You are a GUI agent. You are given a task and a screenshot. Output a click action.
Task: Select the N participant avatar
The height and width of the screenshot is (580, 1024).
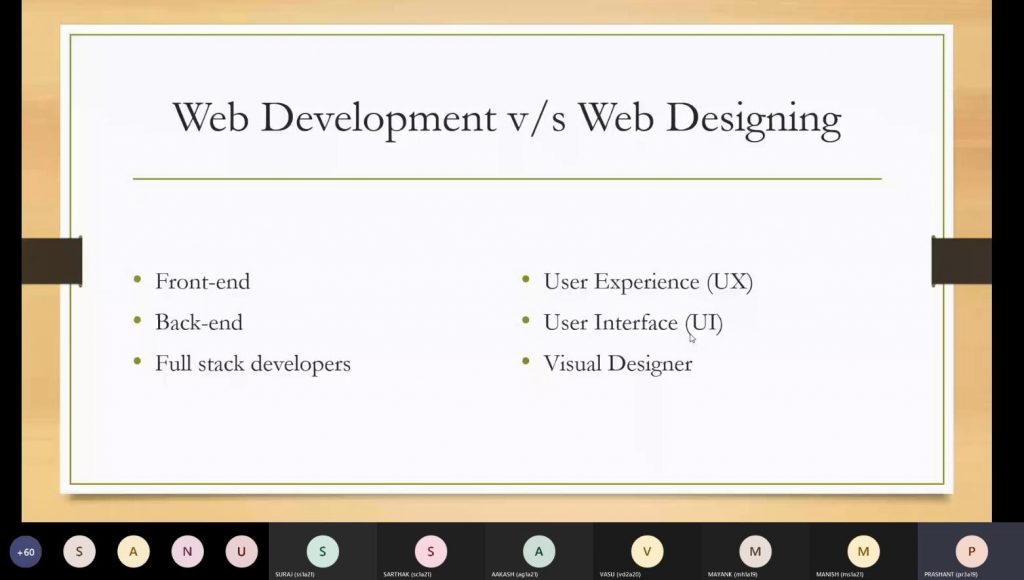click(x=187, y=552)
